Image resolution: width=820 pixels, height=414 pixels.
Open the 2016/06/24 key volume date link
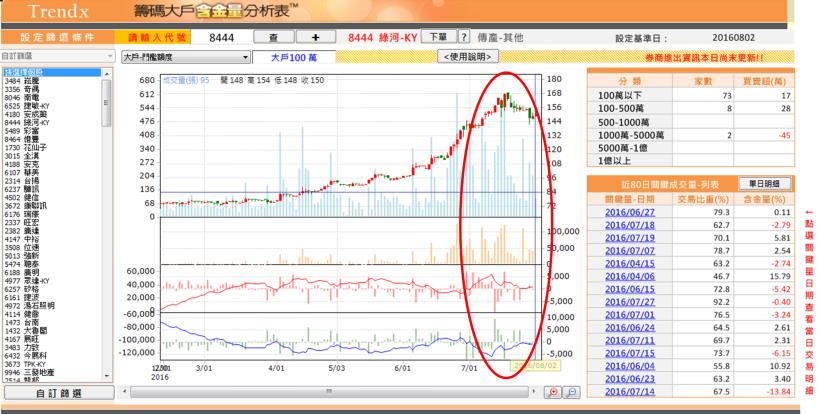point(630,328)
